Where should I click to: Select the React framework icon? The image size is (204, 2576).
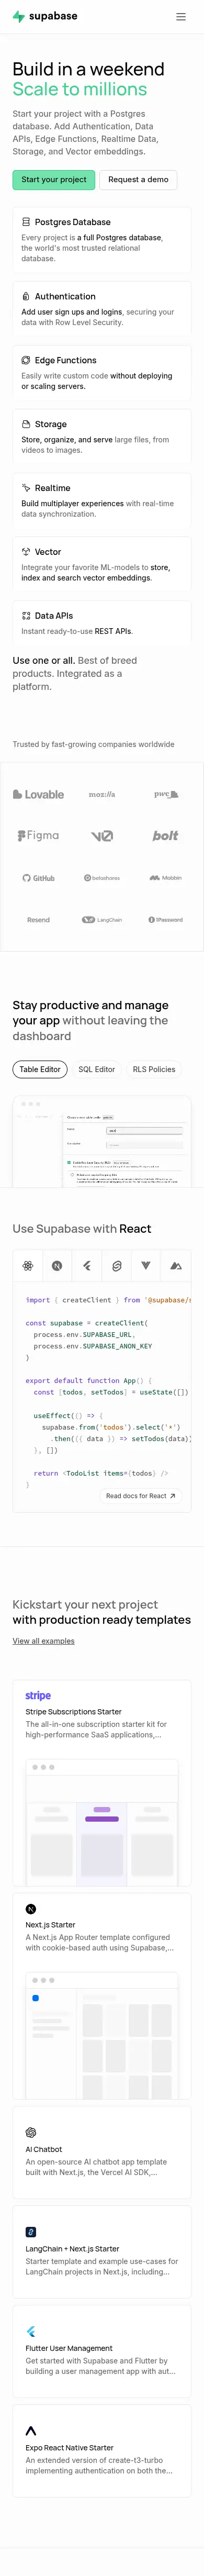28,1266
